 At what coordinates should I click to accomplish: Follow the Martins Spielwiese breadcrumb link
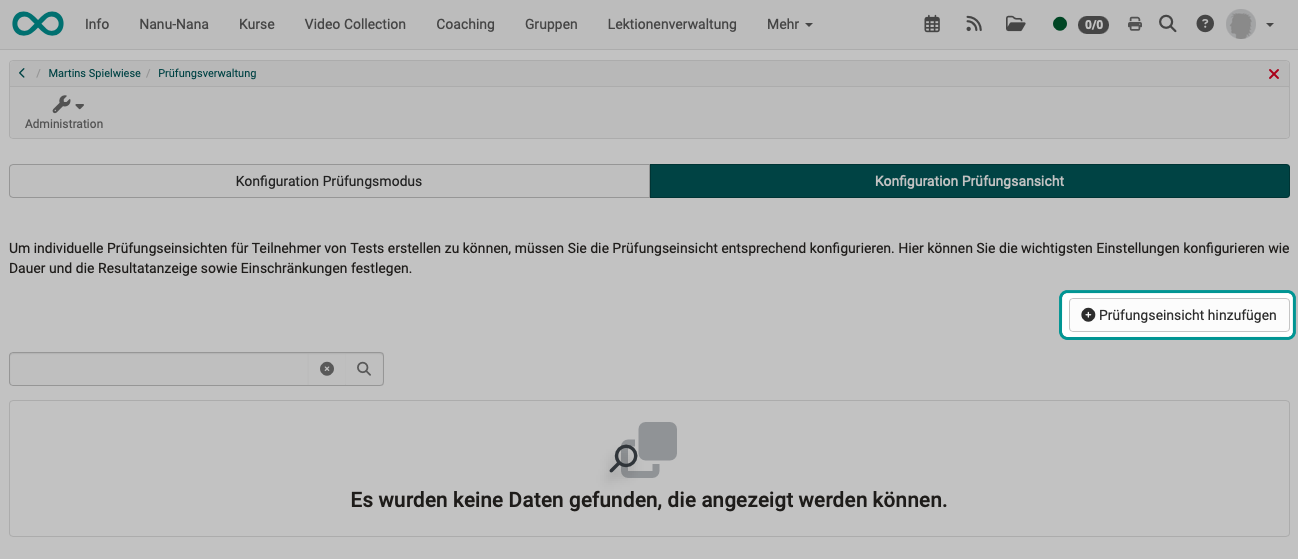[x=94, y=73]
